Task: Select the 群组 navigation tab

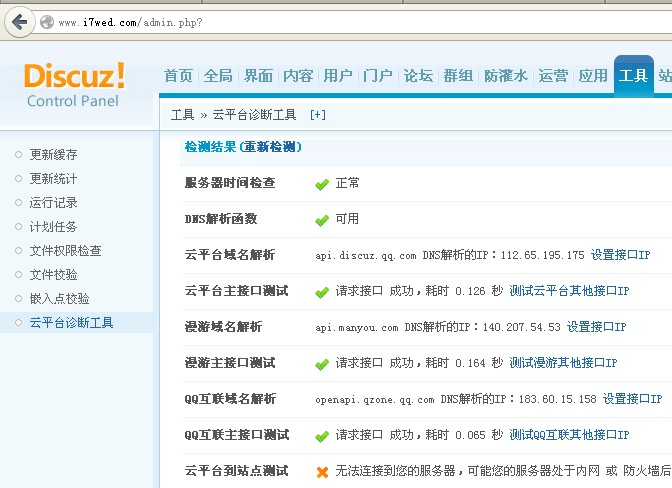Action: (x=458, y=76)
